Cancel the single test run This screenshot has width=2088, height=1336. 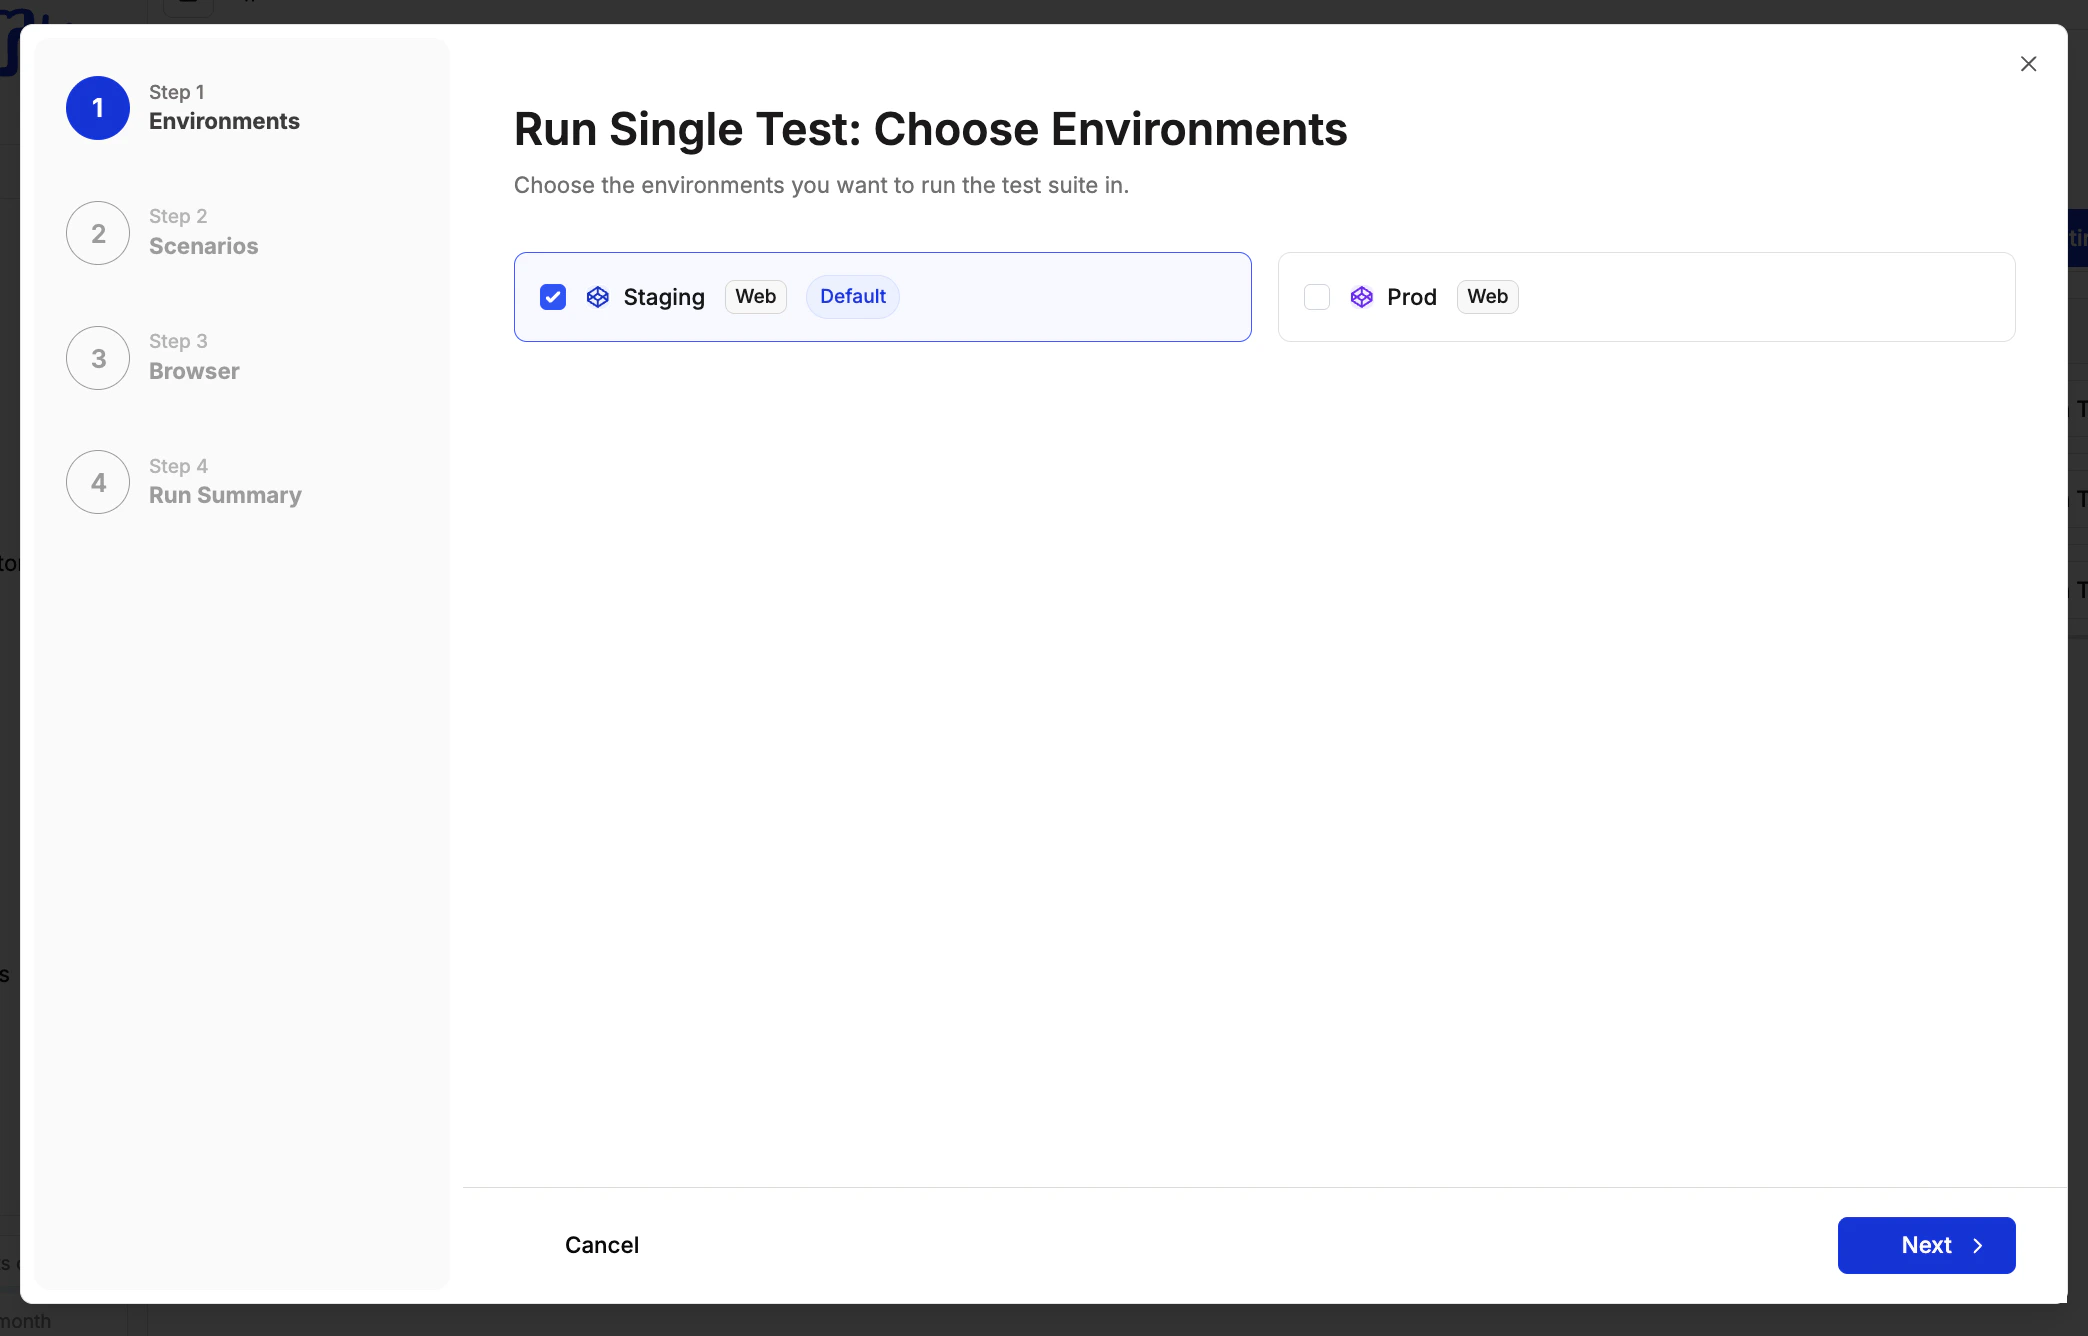tap(601, 1245)
